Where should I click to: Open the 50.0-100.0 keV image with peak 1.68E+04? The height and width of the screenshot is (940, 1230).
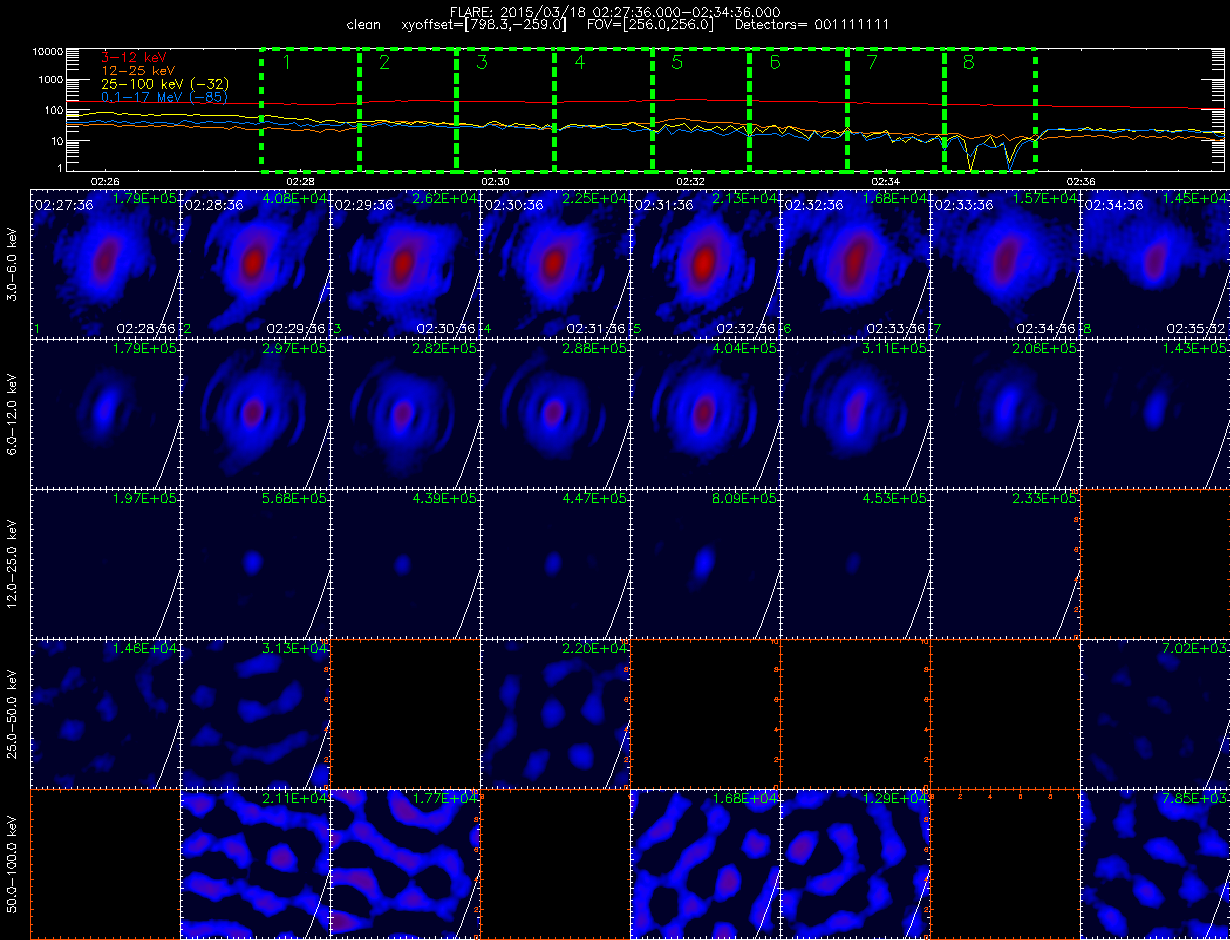[x=705, y=863]
